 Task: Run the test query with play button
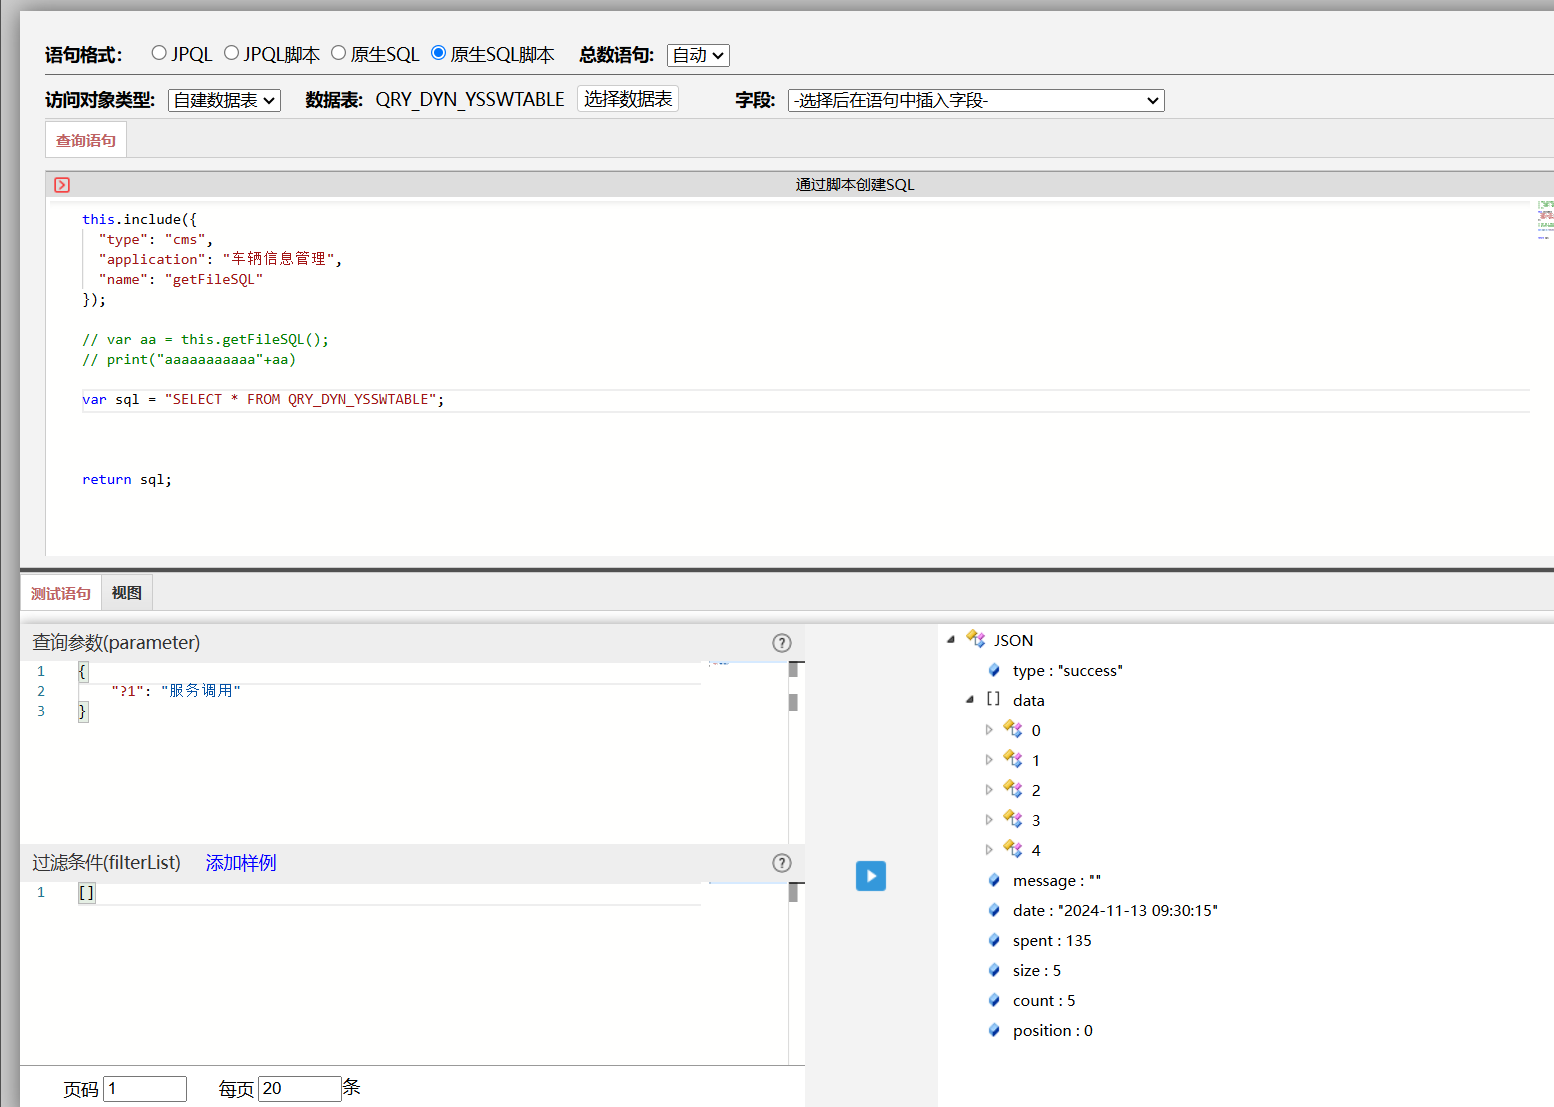pyautogui.click(x=870, y=876)
